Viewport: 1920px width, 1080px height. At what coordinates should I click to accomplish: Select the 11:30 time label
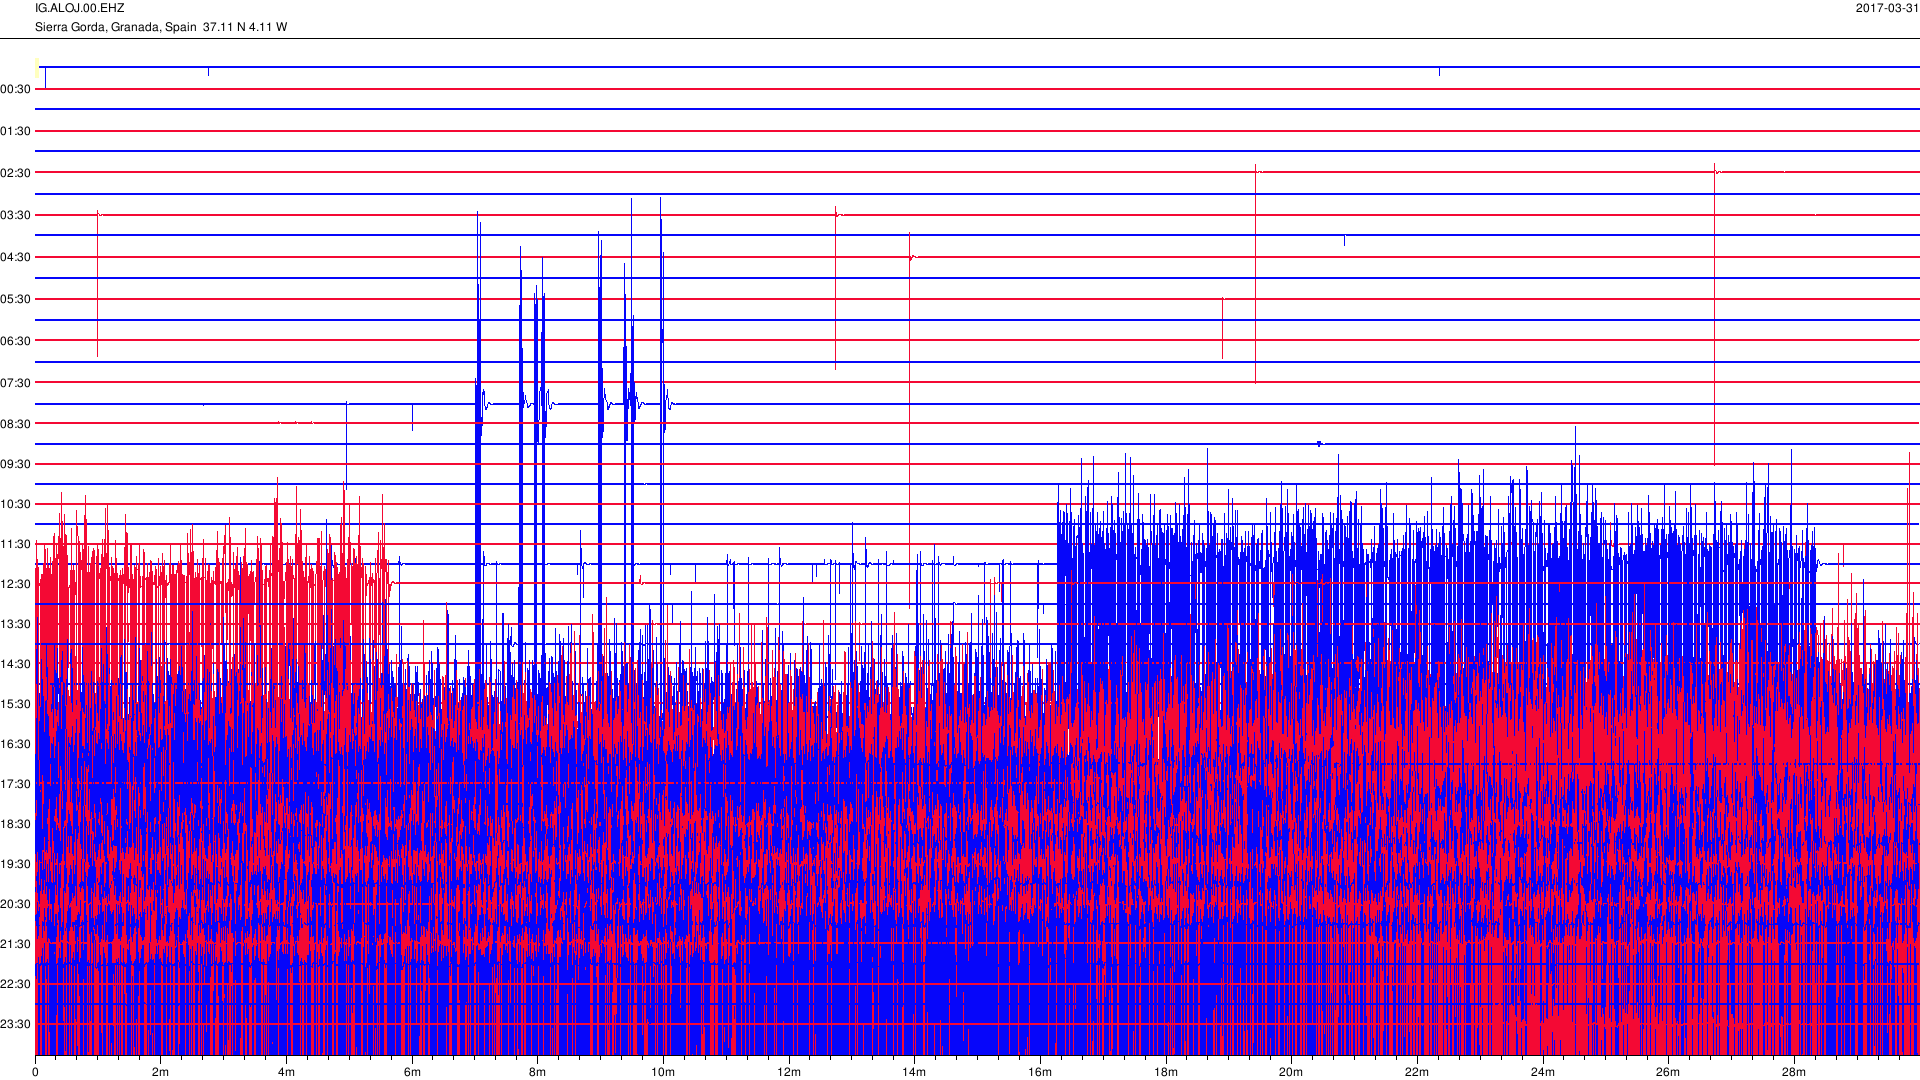pos(16,544)
